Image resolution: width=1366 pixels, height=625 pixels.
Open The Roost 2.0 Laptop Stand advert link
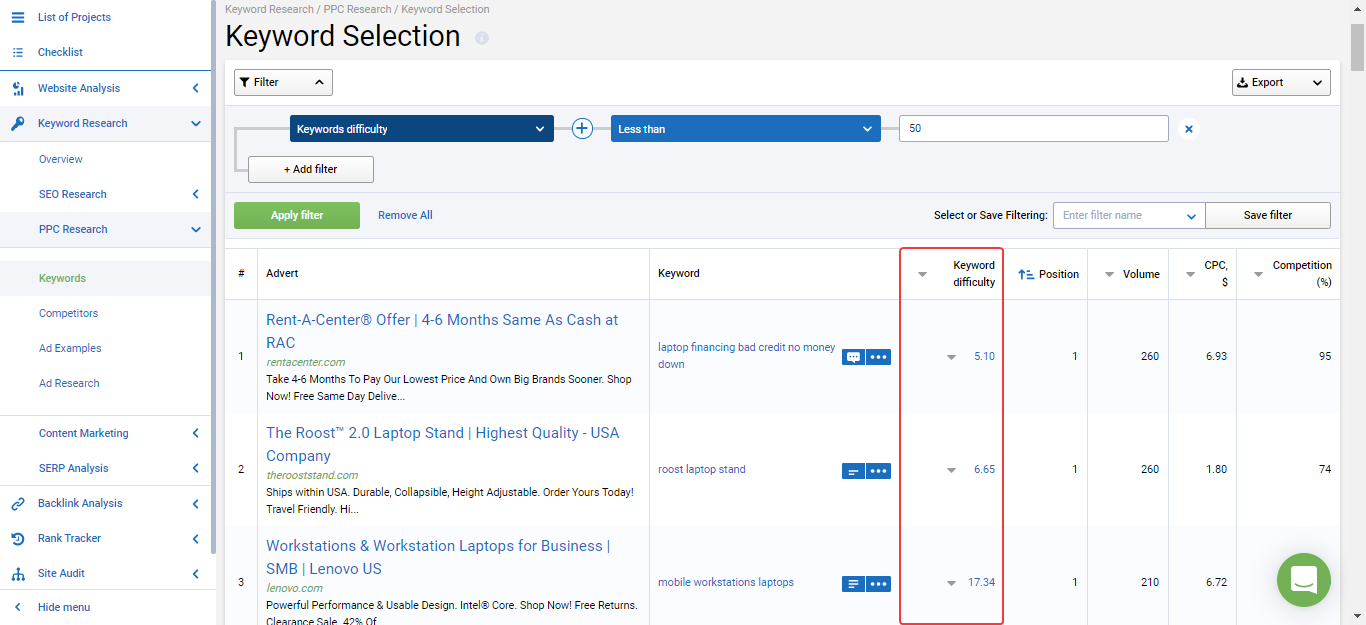click(x=442, y=444)
